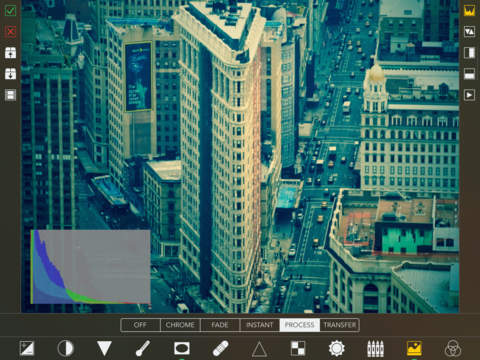480x360 pixels.
Task: Toggle the horizontal split compare view
Action: [x=469, y=74]
